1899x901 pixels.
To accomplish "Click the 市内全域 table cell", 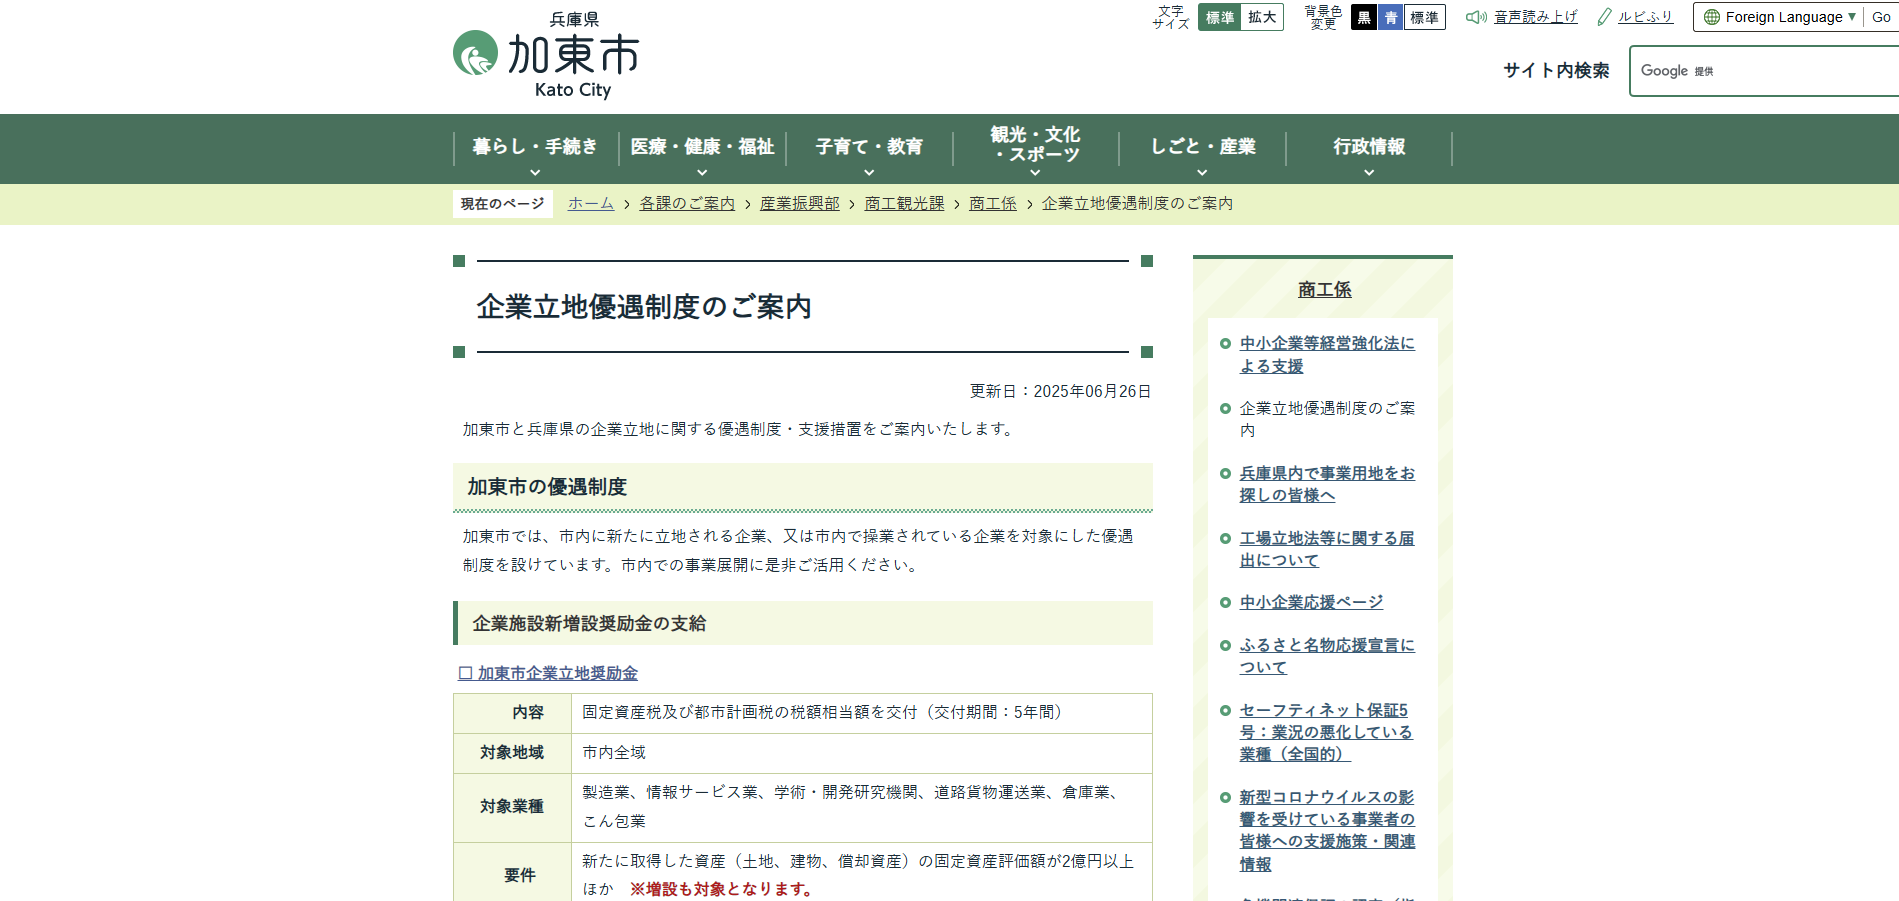I will (862, 753).
